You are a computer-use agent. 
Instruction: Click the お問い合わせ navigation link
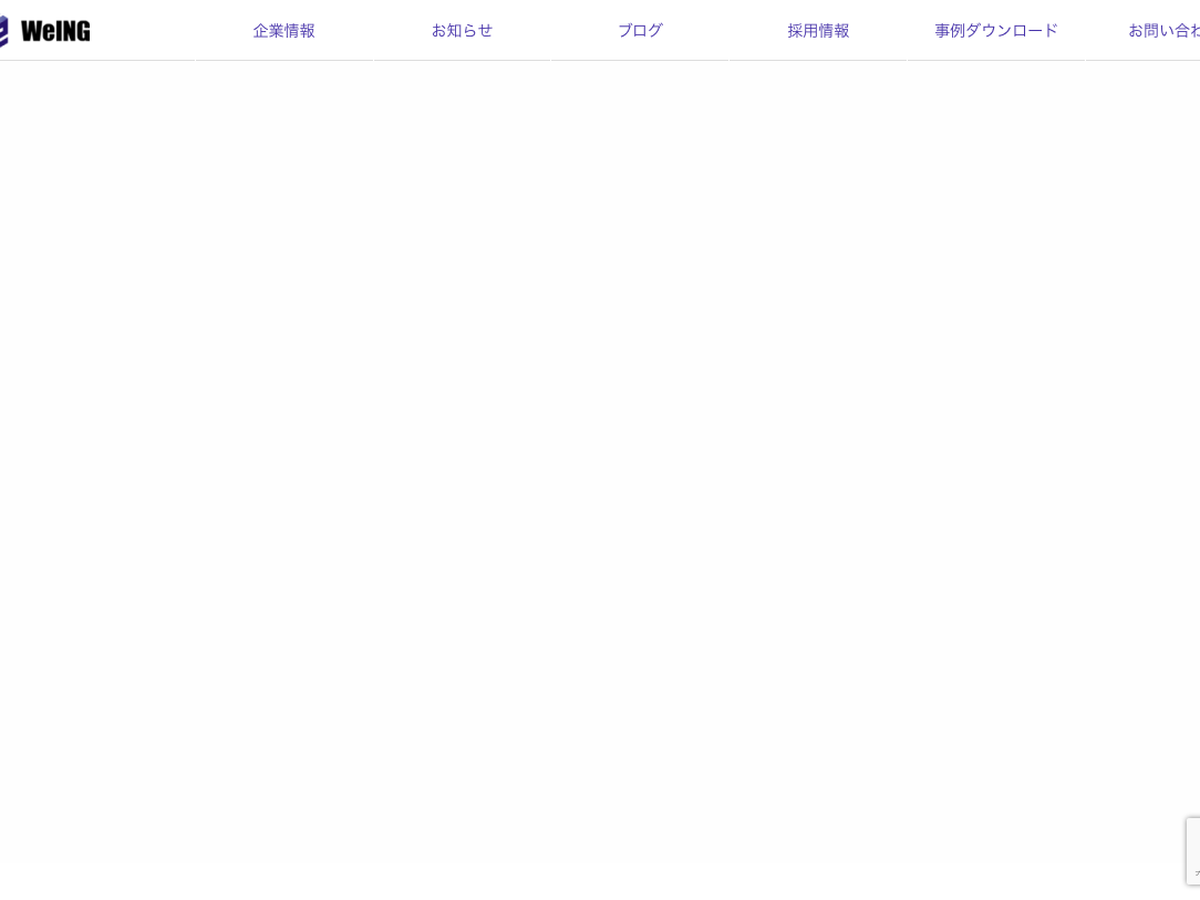pos(1164,30)
